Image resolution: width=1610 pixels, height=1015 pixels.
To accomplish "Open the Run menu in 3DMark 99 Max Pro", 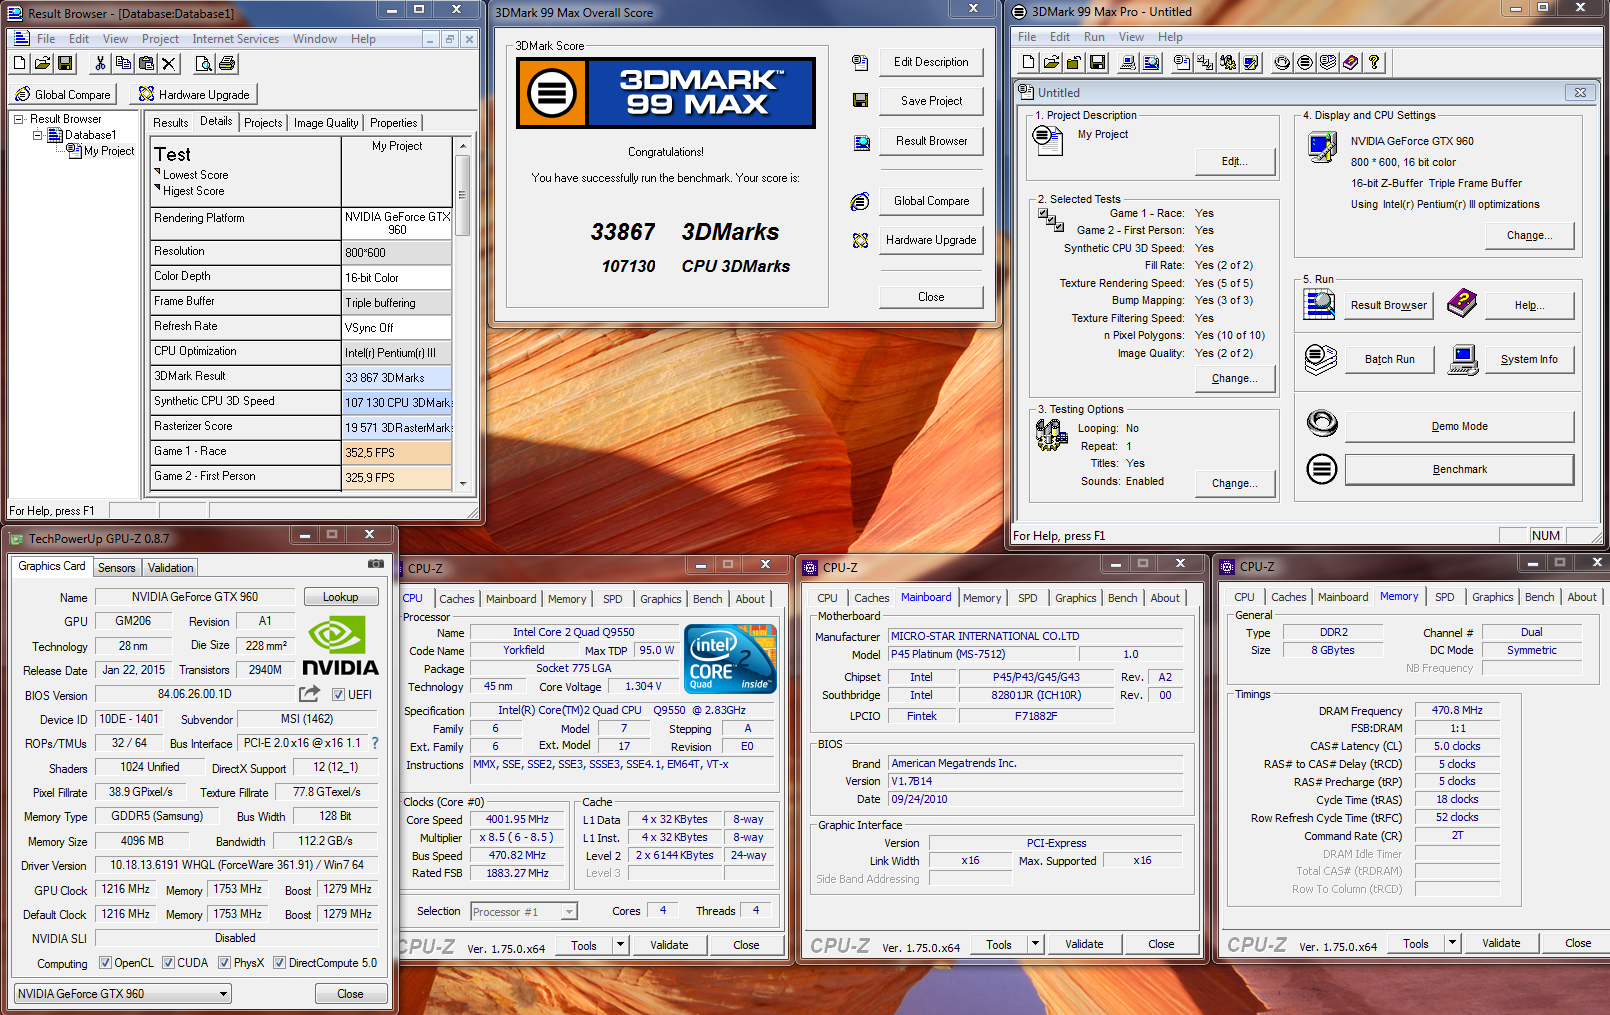I will click(x=1094, y=37).
